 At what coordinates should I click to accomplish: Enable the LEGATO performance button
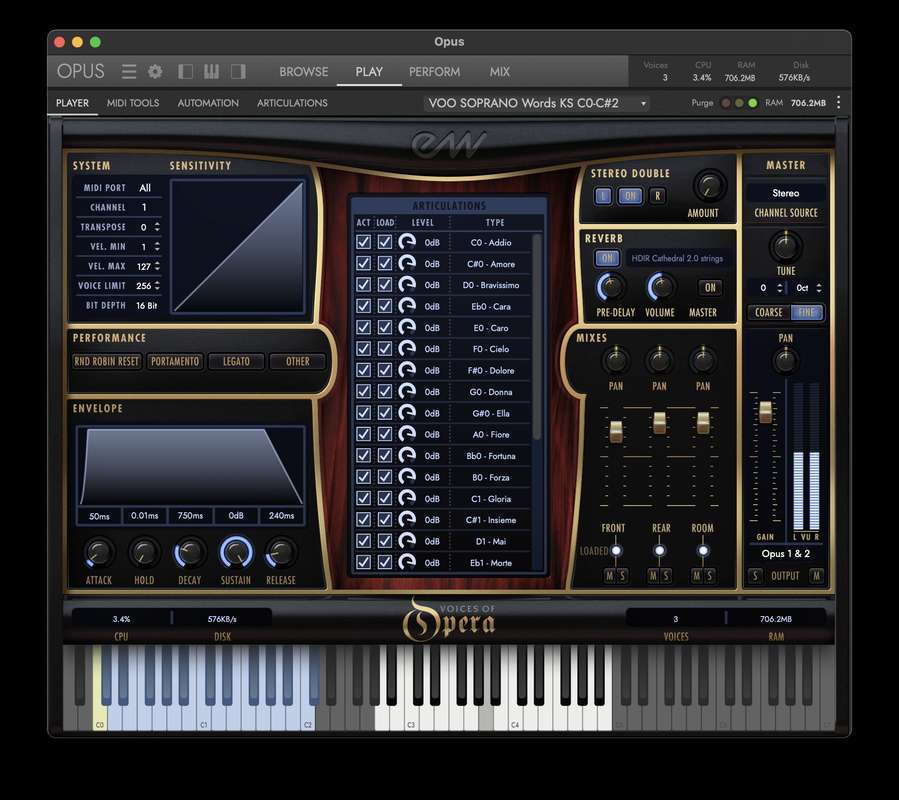236,361
